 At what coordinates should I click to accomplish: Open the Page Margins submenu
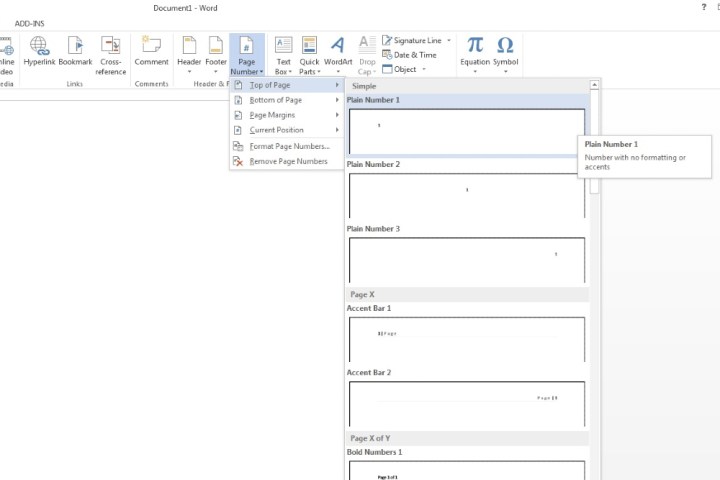coord(287,115)
